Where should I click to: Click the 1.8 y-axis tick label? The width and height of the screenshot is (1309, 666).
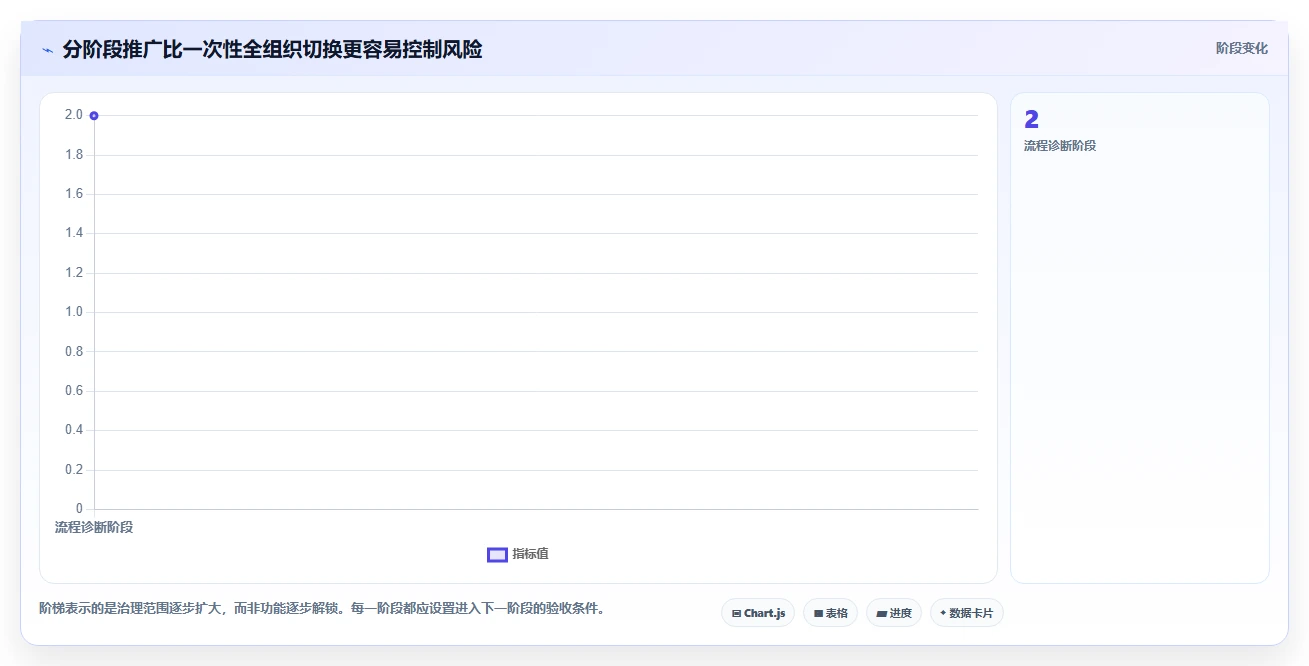(73, 155)
